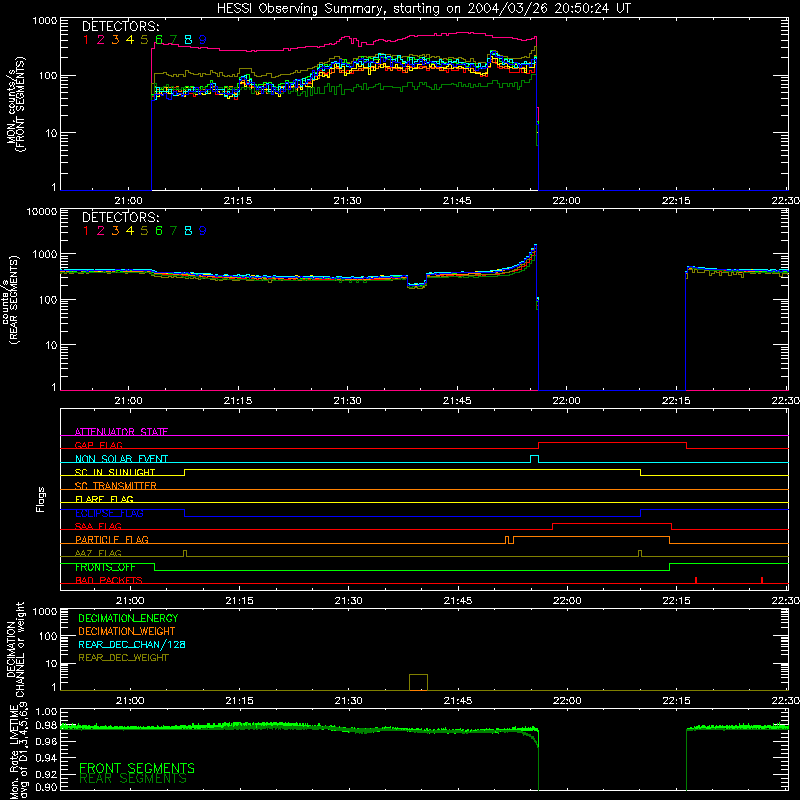
Task: Click the PARTICLE_FLAG label
Action: [x=112, y=540]
